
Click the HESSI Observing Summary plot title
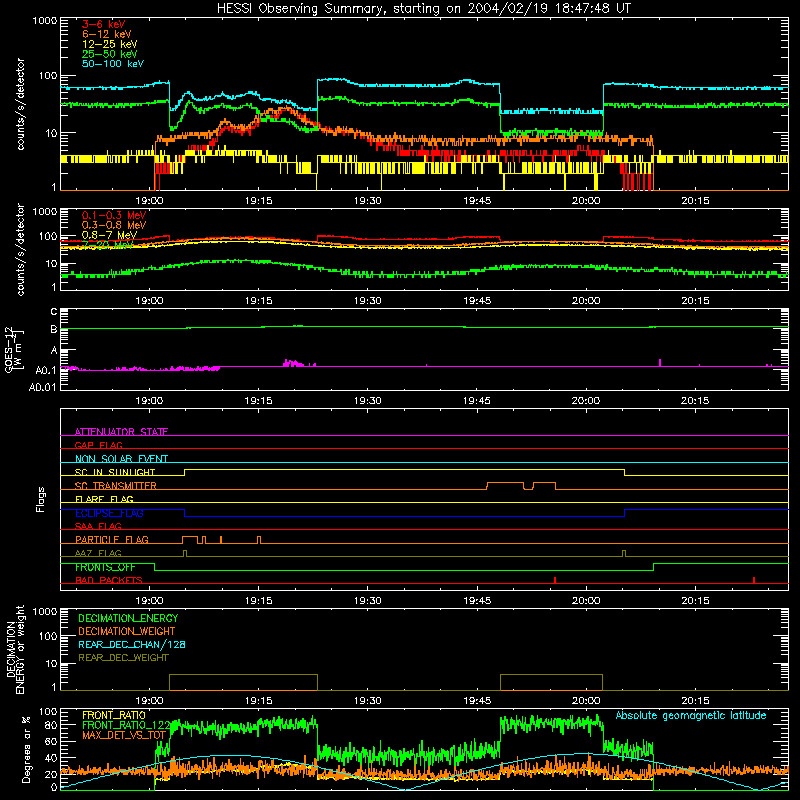coord(423,9)
